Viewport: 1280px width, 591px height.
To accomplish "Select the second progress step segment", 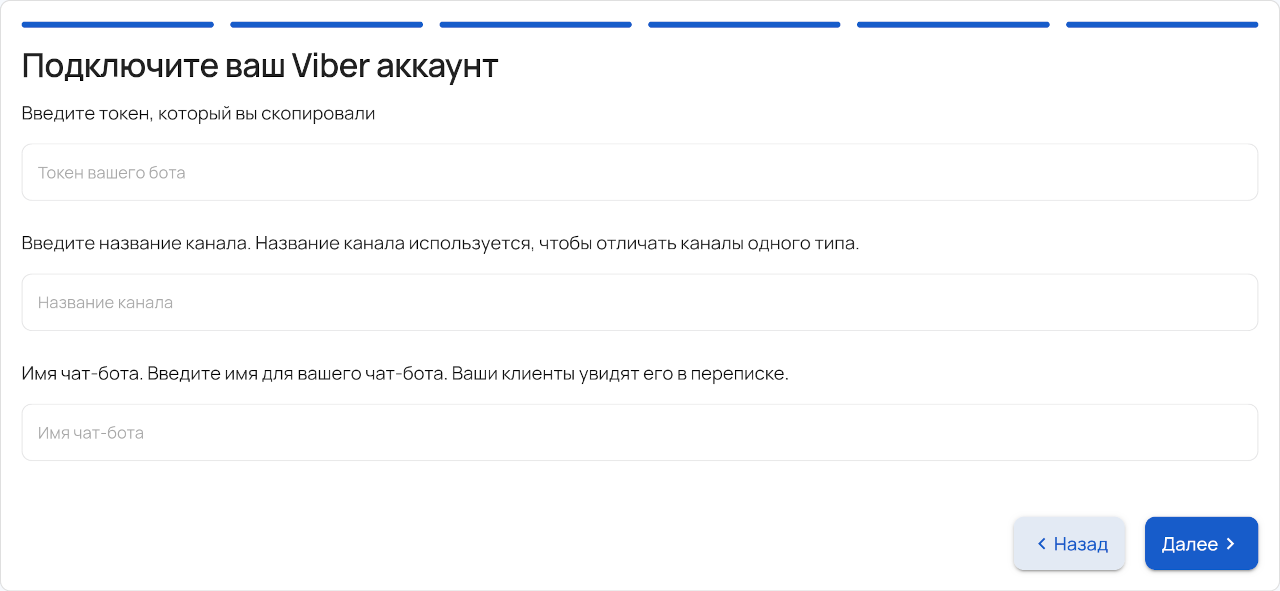I will coord(326,24).
